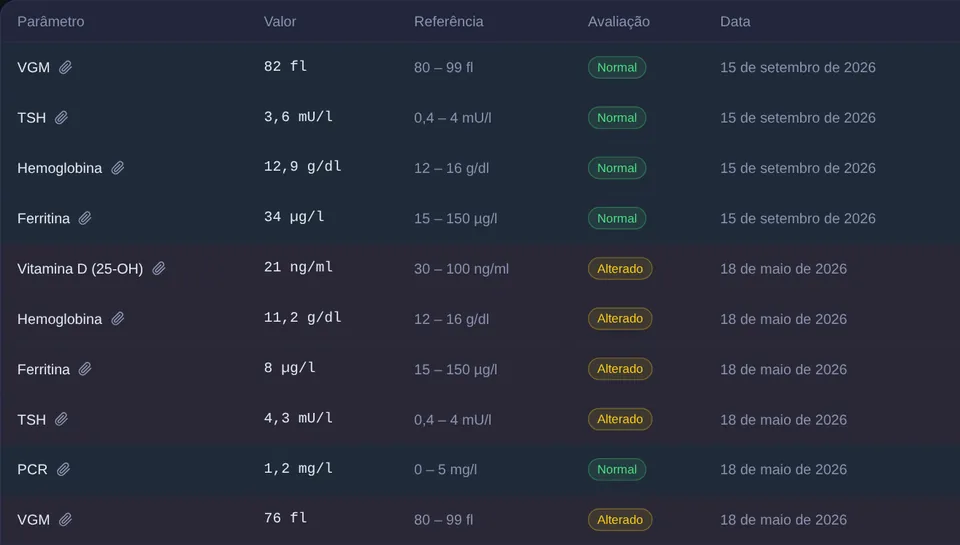
Task: Click Ferritina name in the 8 µg/l row
Action: pos(43,369)
